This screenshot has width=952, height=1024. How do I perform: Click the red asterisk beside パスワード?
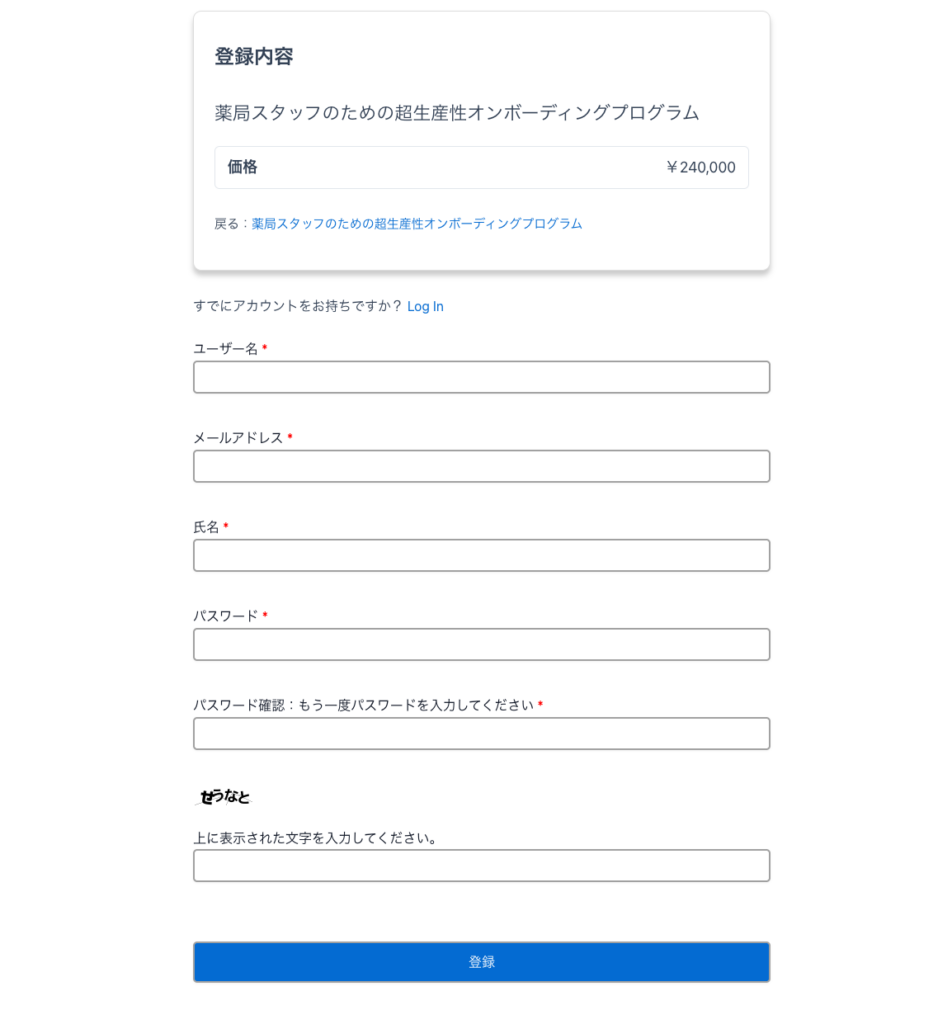(x=263, y=616)
